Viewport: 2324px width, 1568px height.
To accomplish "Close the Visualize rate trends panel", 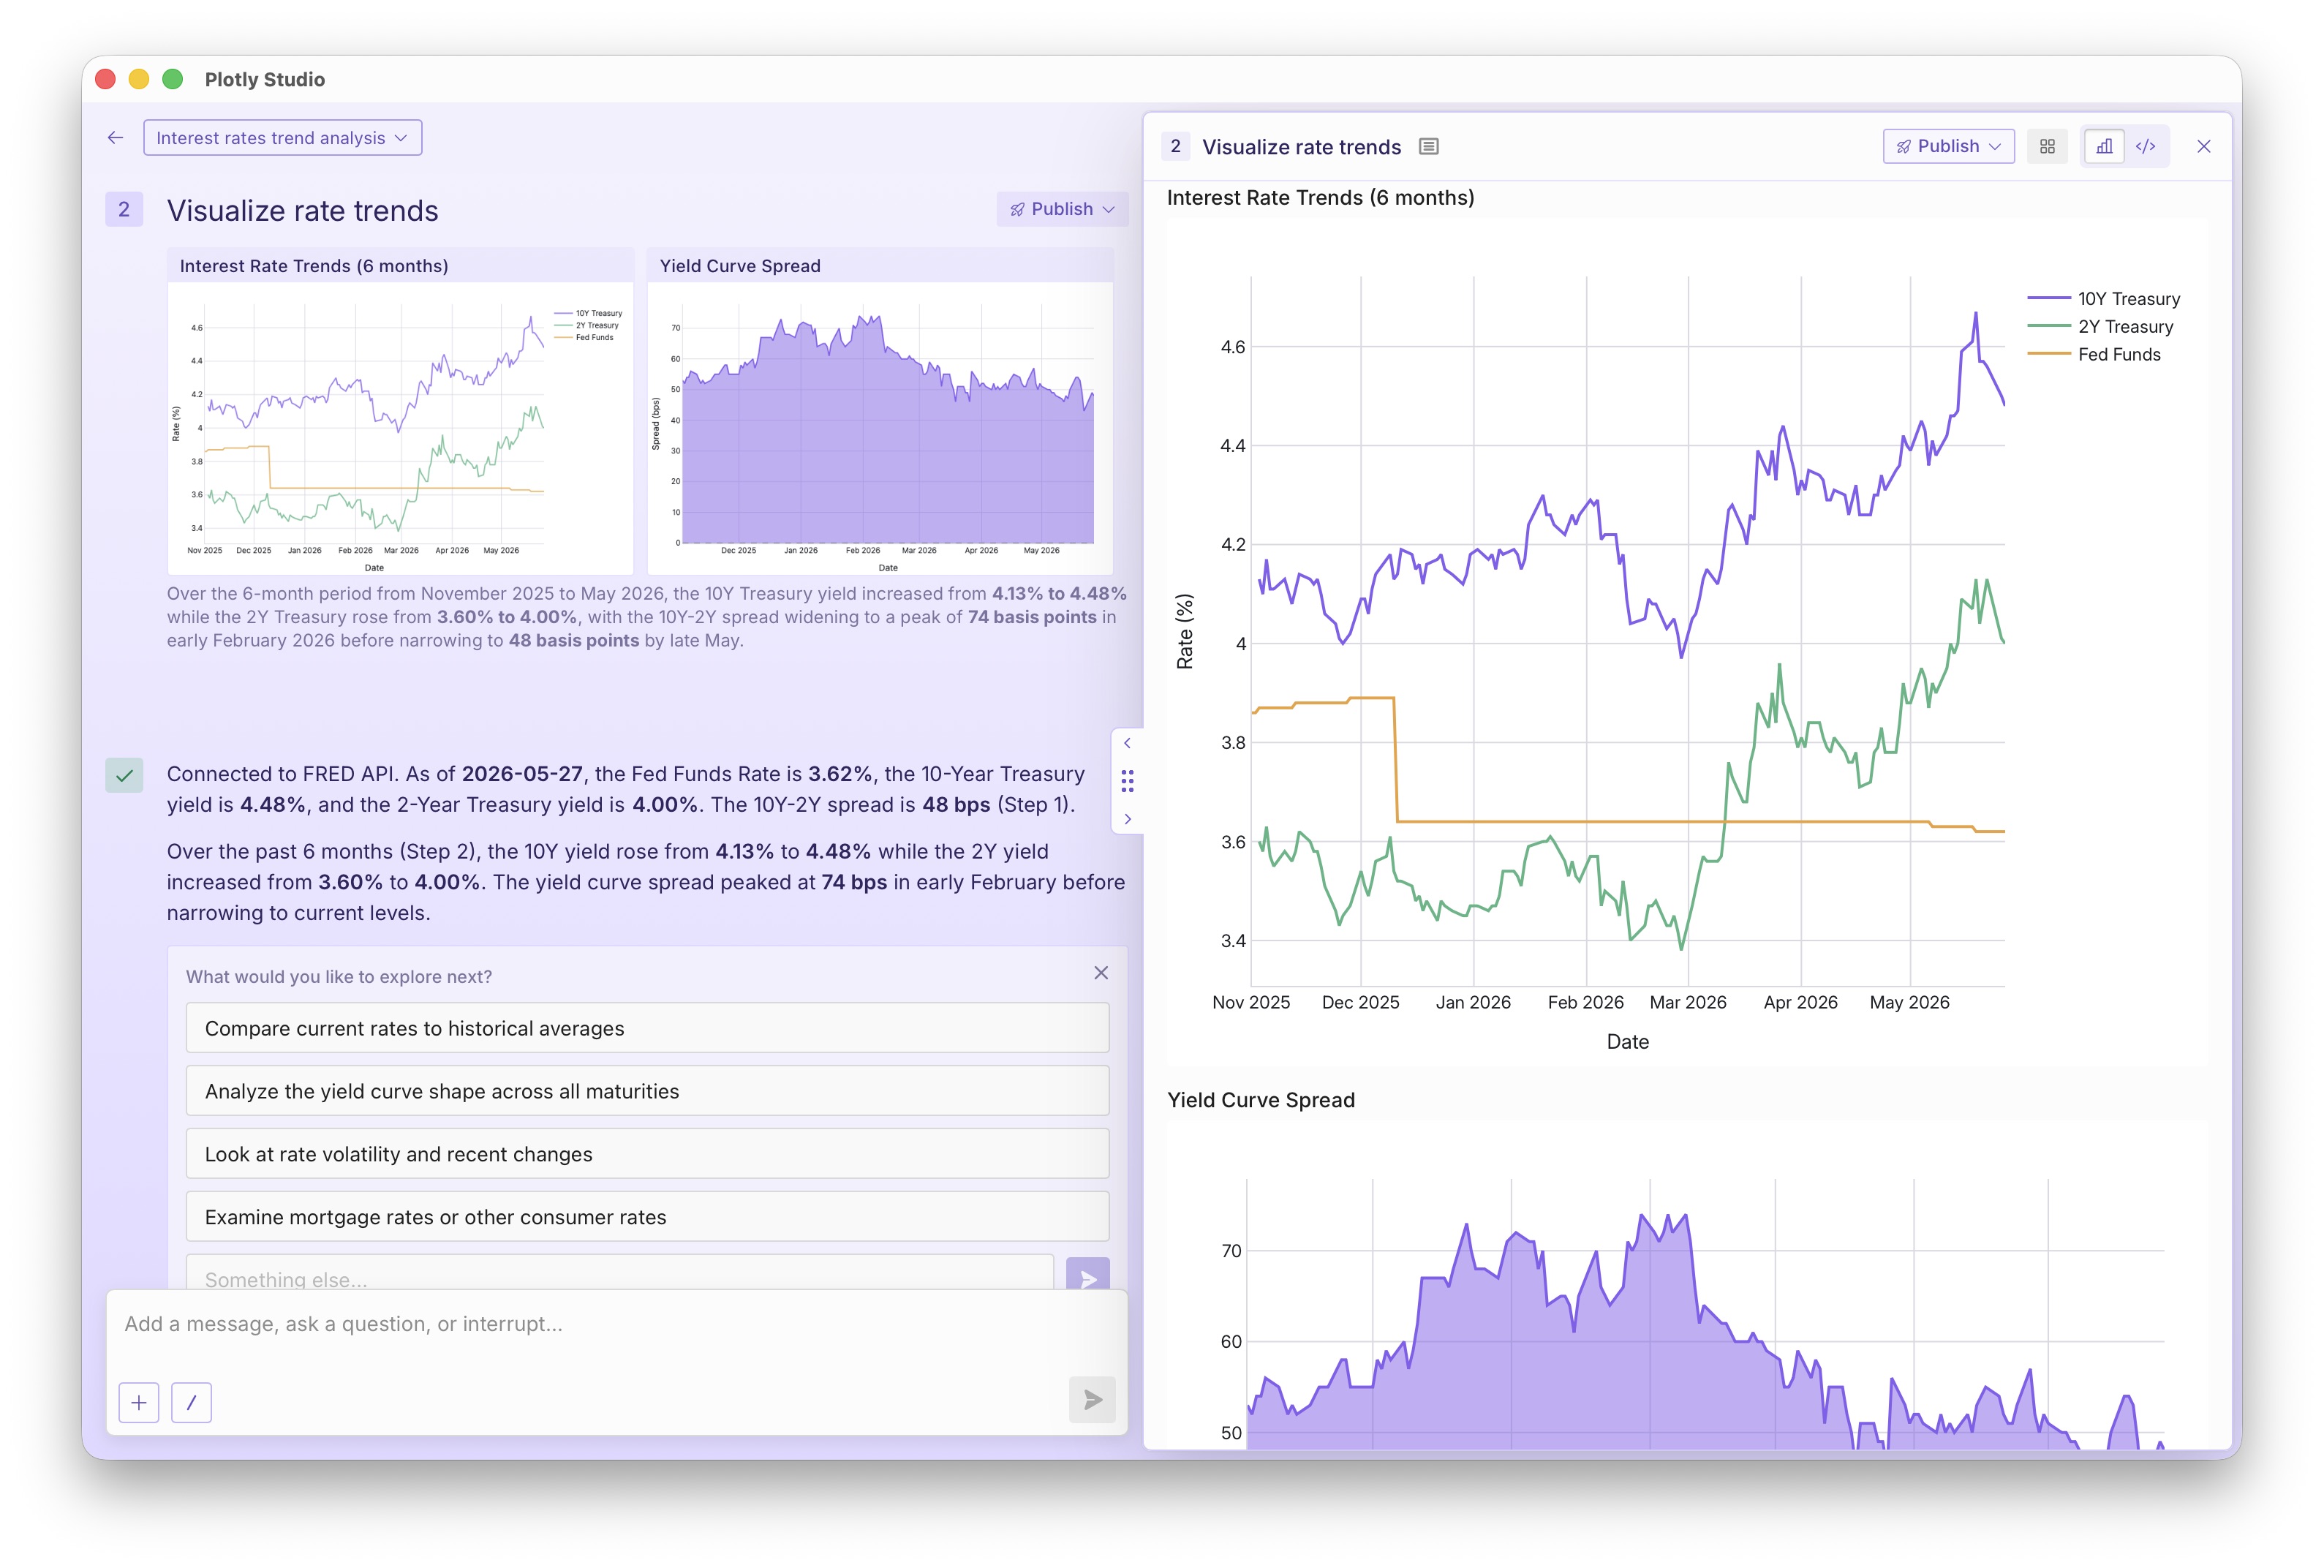I will [x=2204, y=146].
